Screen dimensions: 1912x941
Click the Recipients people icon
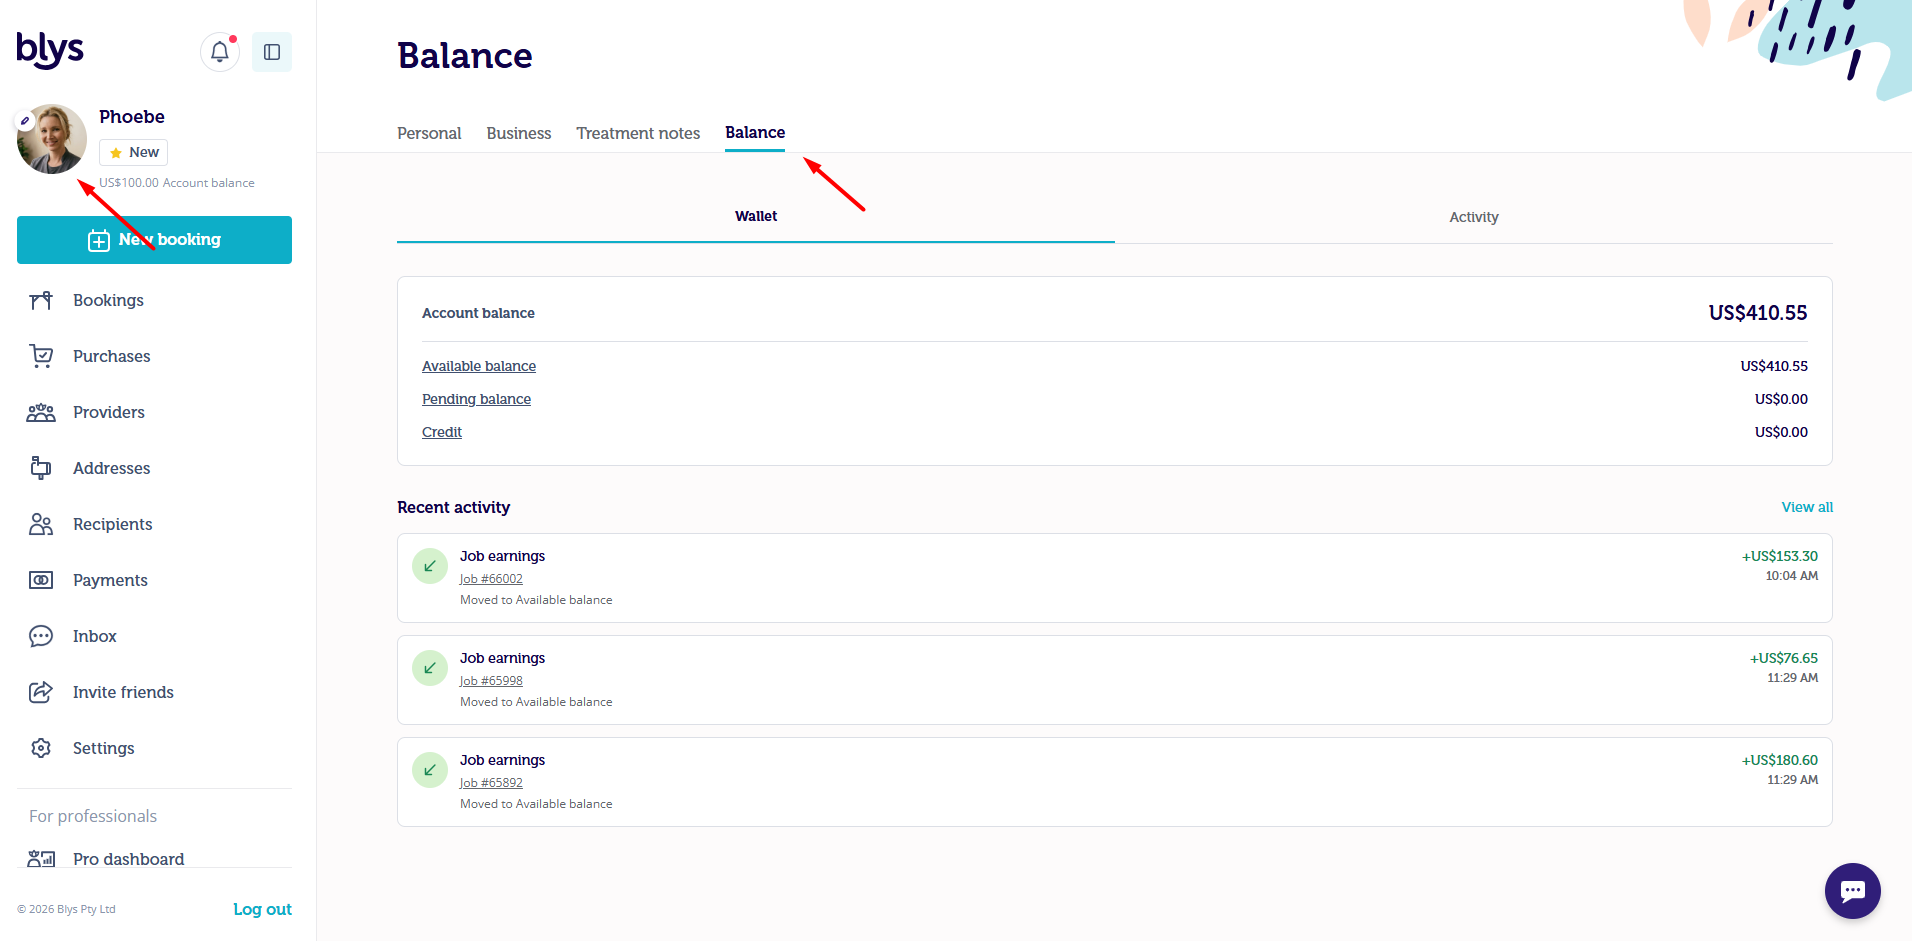pos(41,524)
